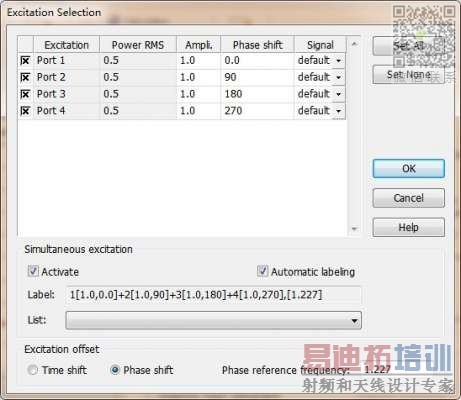Screen dimensions: 461x400
Task: Open Port 1 signal dropdown
Action: 338,61
